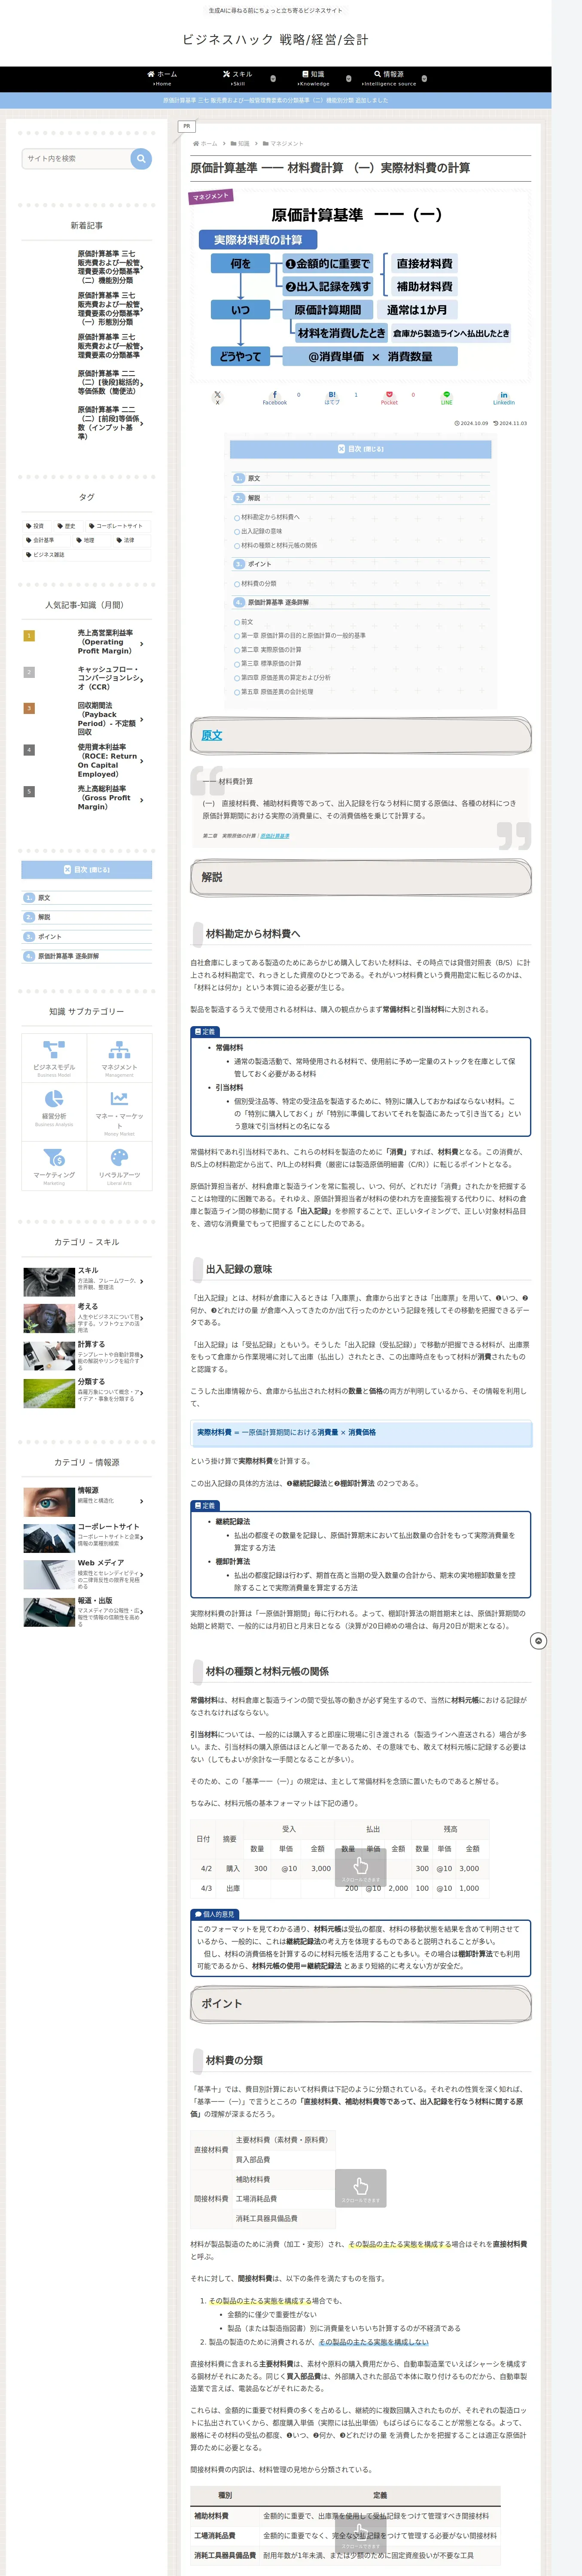
Task: Collapse the sidebar 目次 table of contents
Action: click(x=87, y=870)
